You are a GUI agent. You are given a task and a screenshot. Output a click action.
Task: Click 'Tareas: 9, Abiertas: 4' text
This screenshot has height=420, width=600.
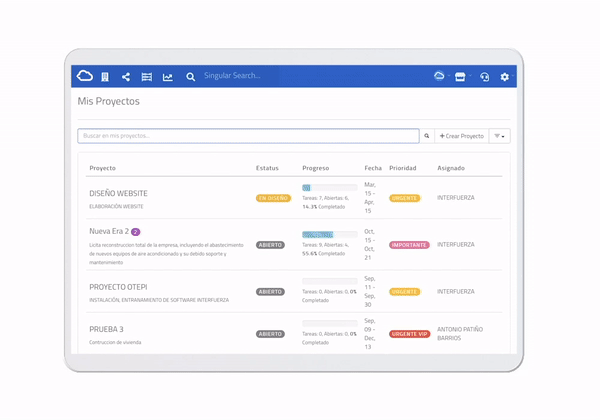tap(325, 245)
